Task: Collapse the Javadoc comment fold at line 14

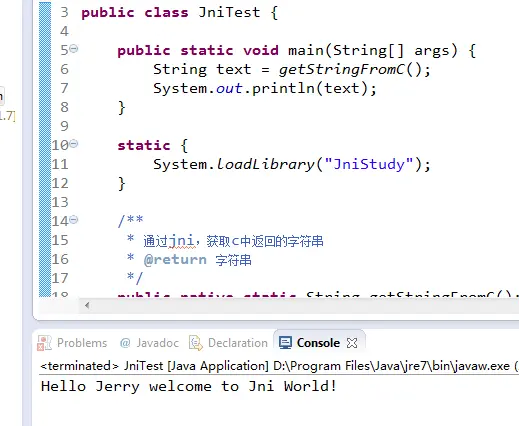Action: tap(74, 220)
